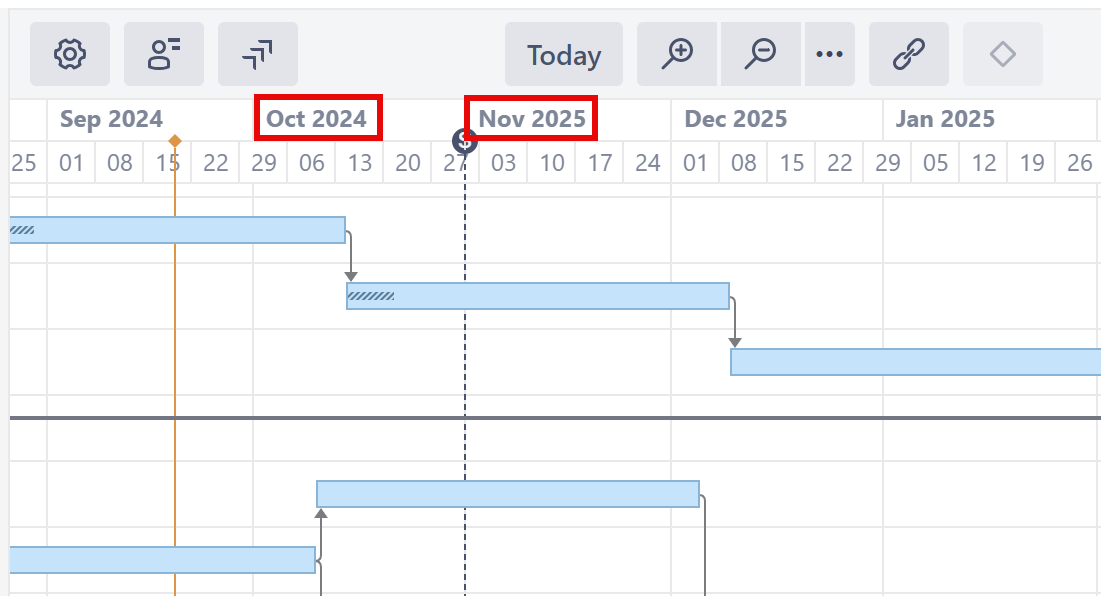Open the Gantt settings gear
The image size is (1101, 596).
click(x=69, y=55)
